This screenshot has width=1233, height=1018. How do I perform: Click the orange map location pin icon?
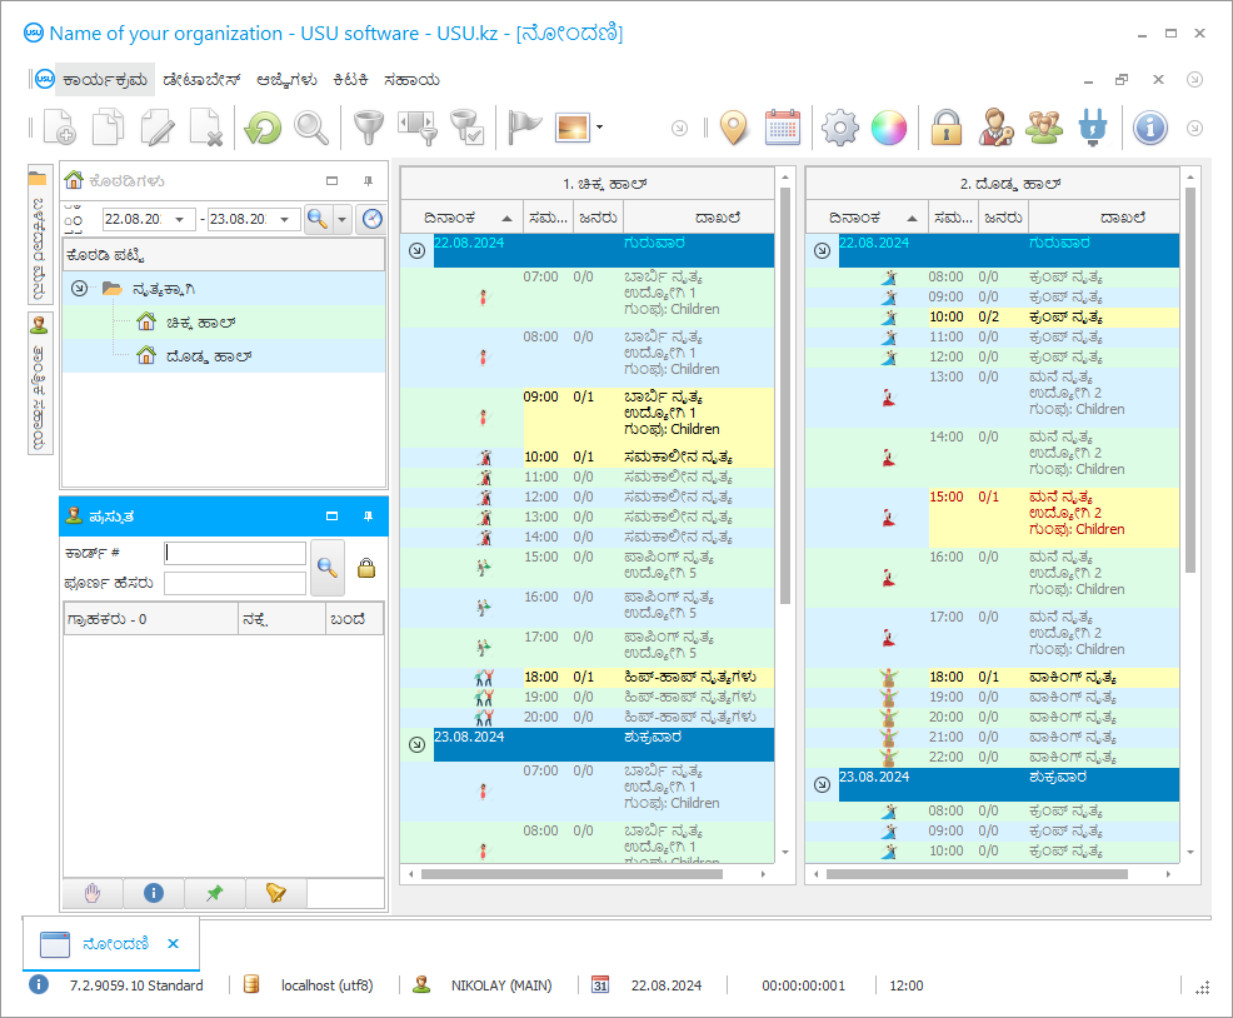734,128
